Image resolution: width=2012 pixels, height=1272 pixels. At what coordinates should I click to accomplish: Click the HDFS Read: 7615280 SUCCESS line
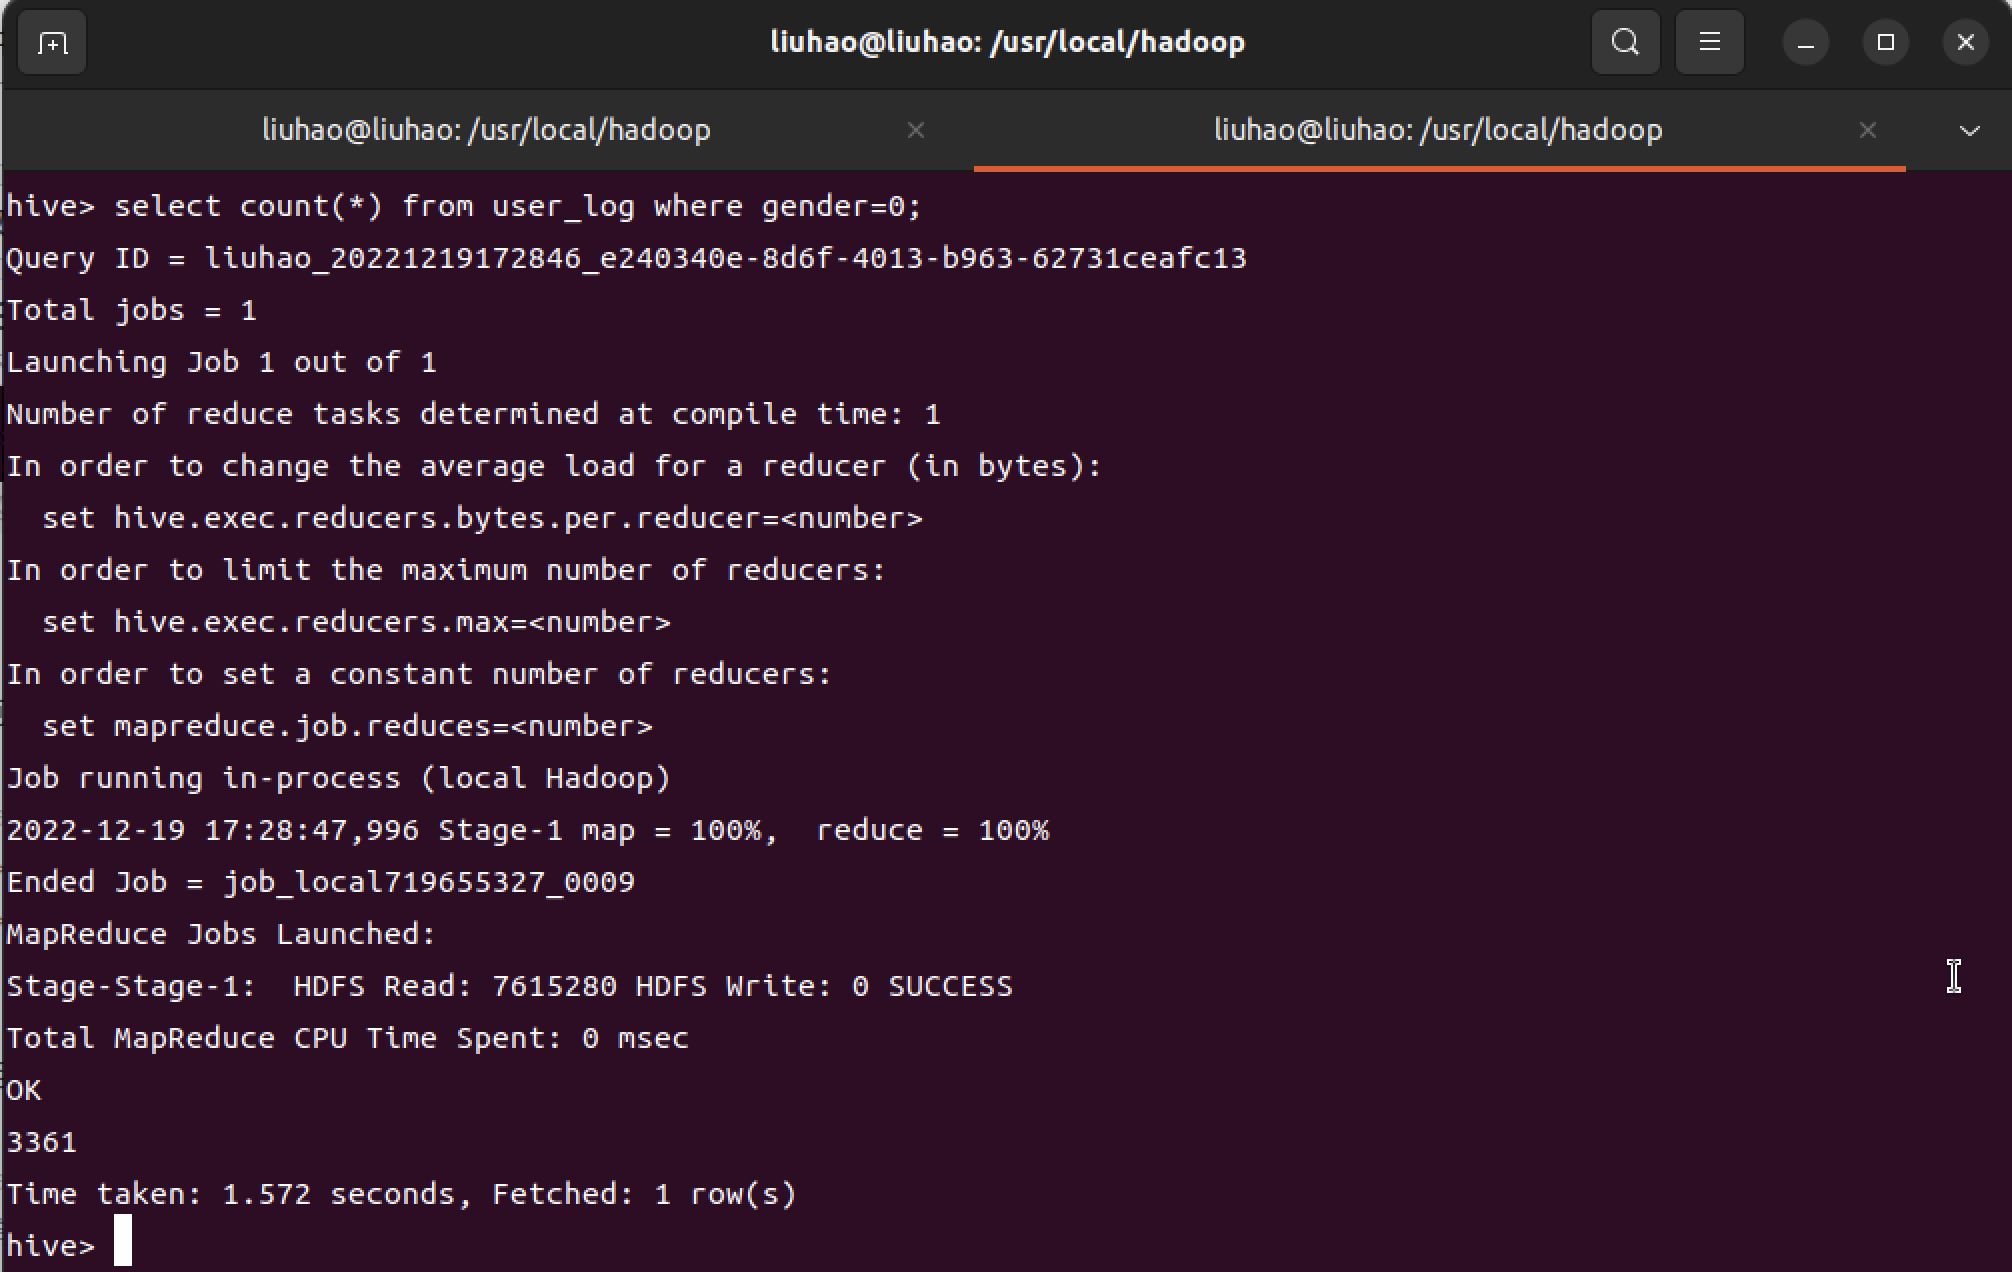[x=510, y=986]
